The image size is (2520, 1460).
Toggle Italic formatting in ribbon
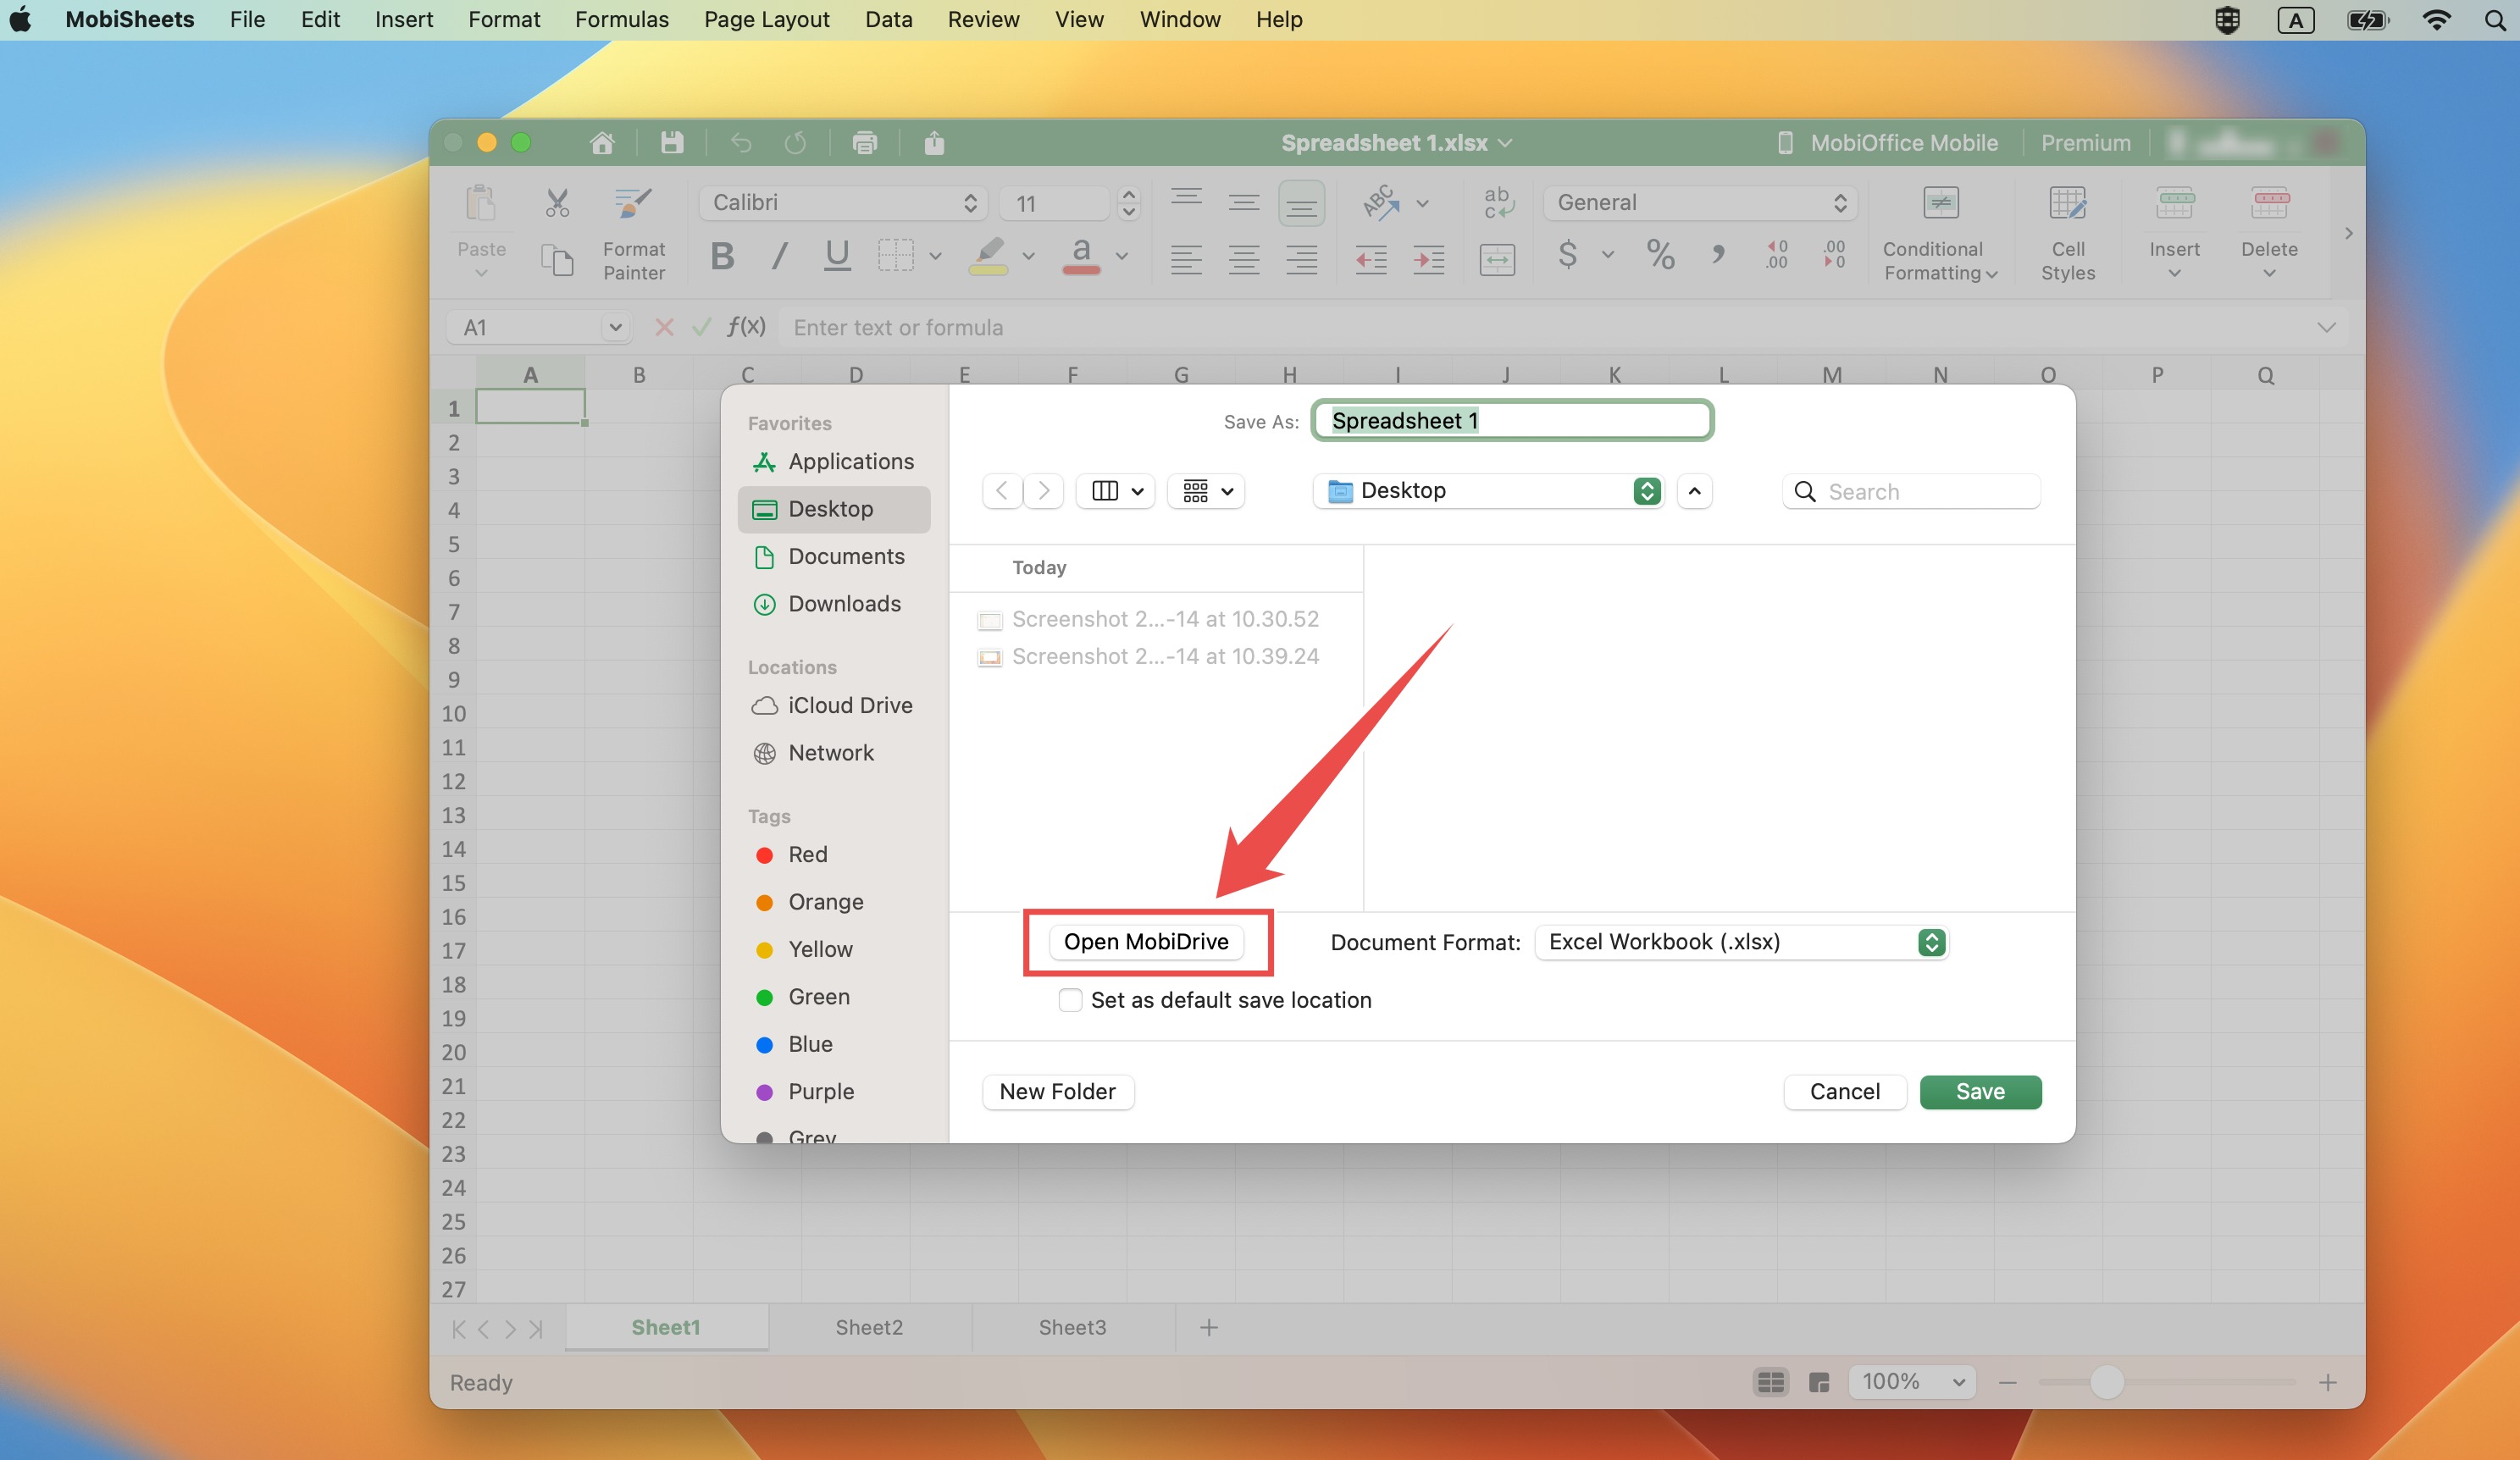point(779,257)
